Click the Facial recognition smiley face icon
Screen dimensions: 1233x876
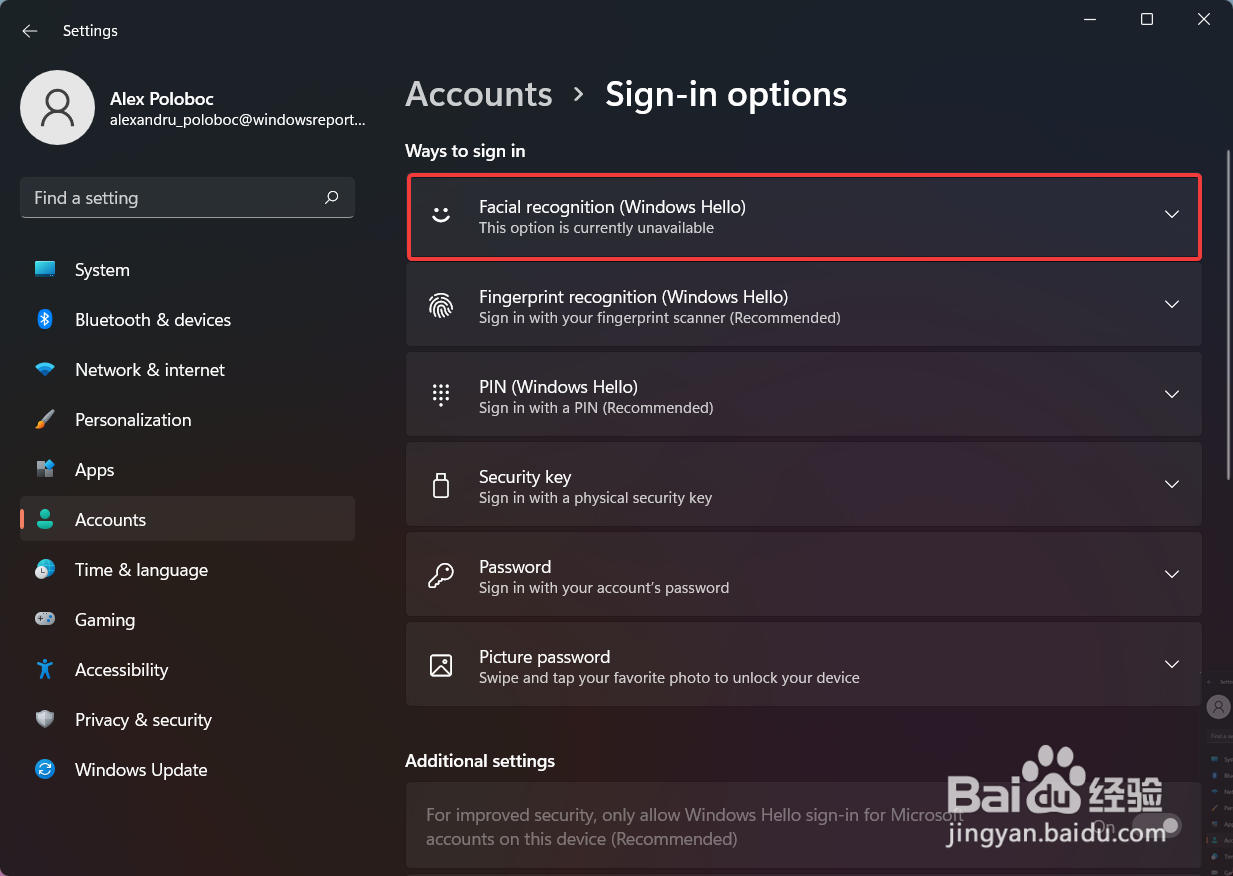click(441, 215)
